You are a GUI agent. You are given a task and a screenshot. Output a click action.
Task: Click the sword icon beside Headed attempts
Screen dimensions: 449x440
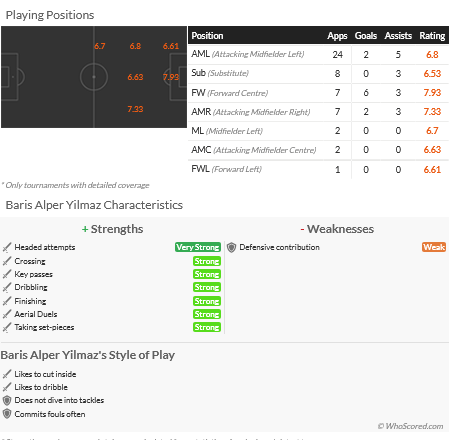pos(7,247)
